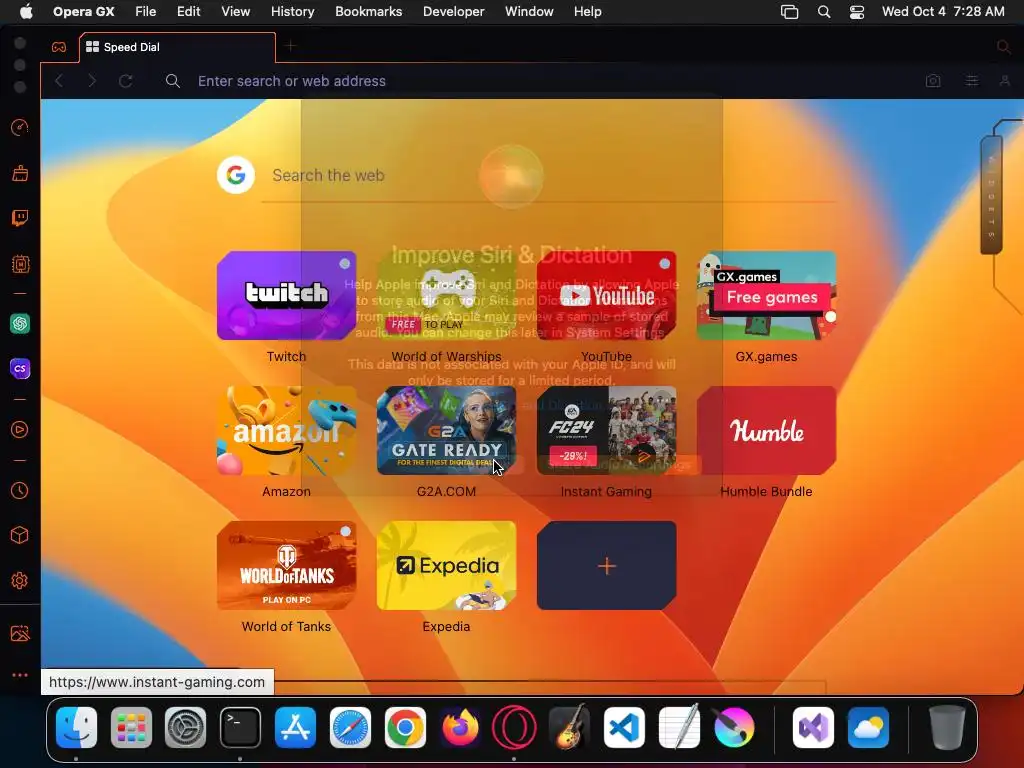1024x768 pixels.
Task: Open the Expedia speed dial tile
Action: pyautogui.click(x=446, y=566)
